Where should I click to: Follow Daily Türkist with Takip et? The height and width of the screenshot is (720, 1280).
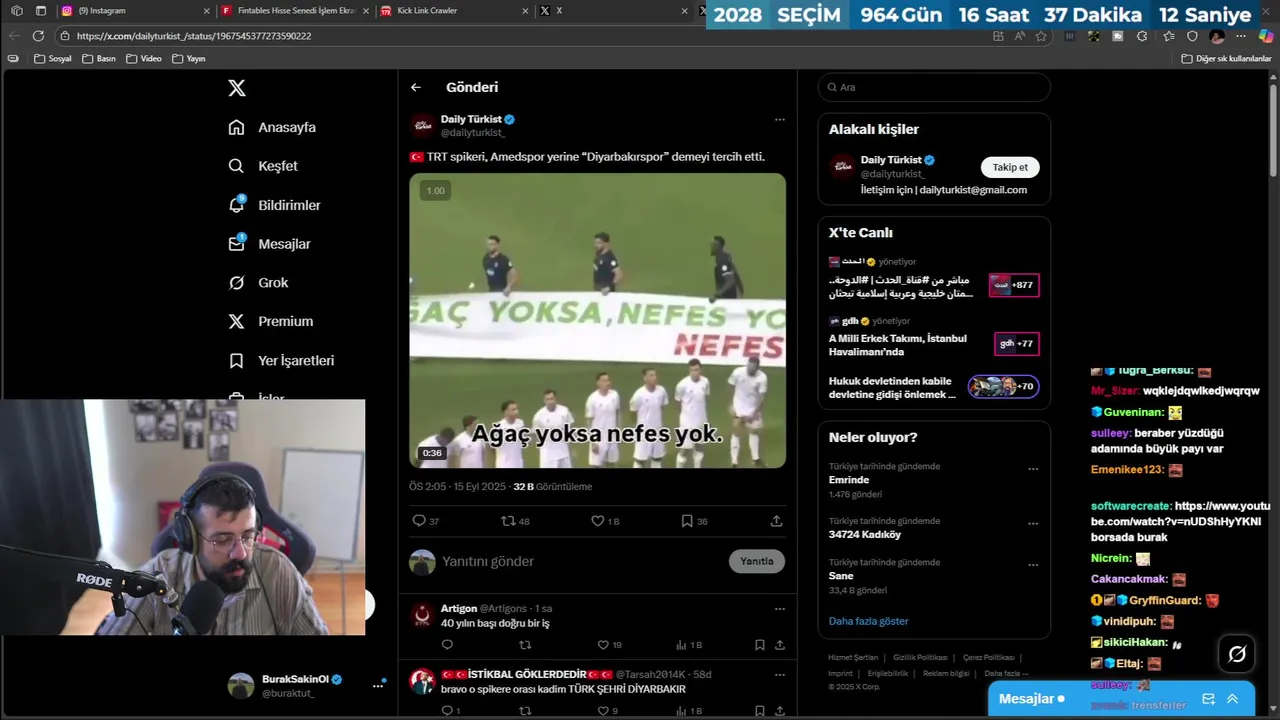click(x=1010, y=167)
